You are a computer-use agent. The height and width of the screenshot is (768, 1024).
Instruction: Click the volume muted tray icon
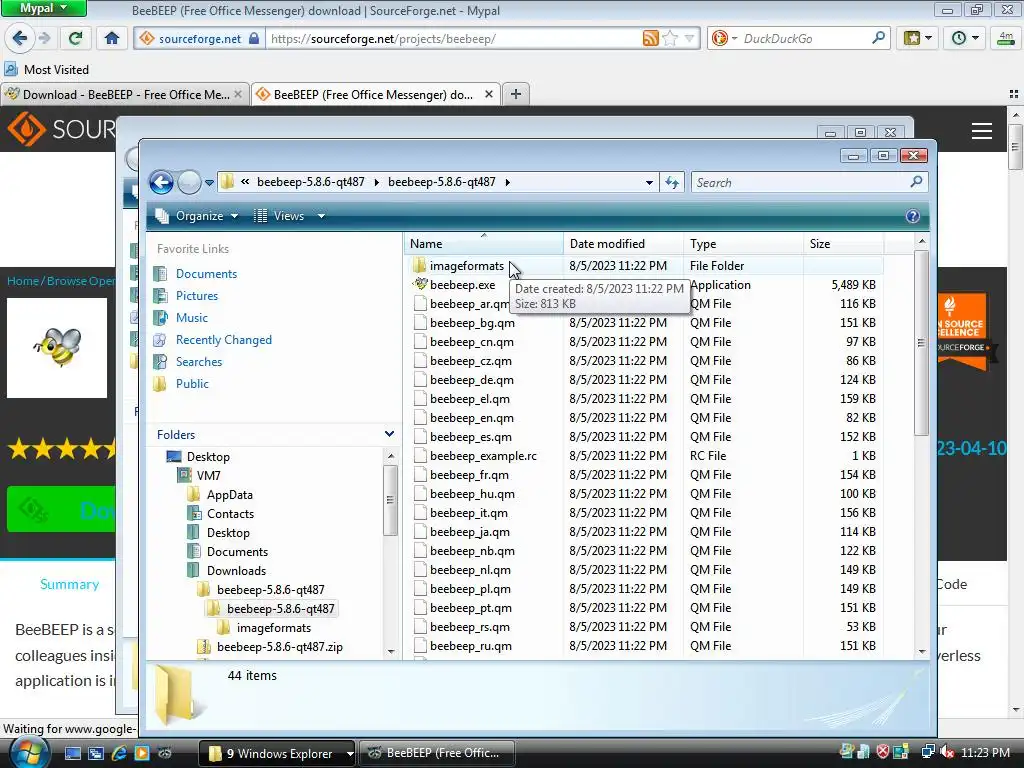click(x=946, y=752)
